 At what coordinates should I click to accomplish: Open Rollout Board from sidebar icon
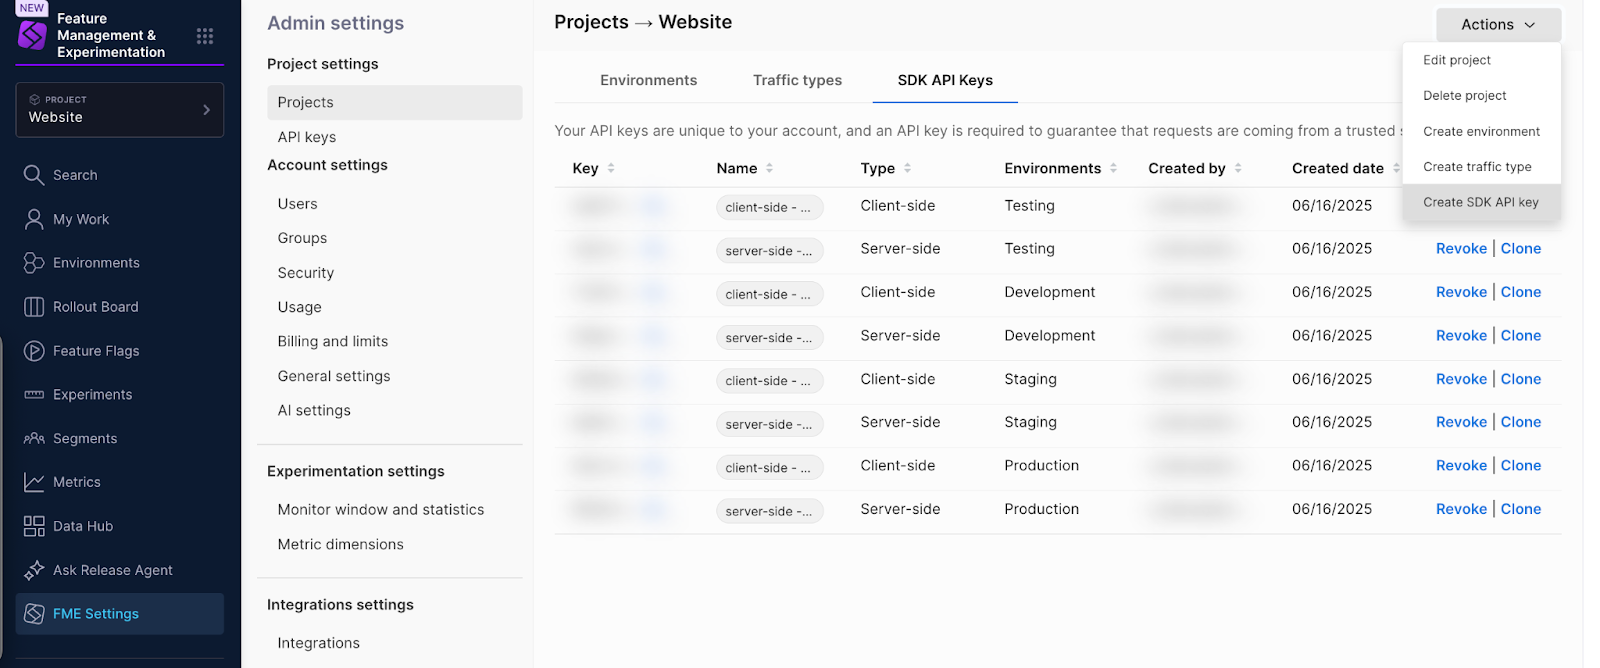tap(34, 307)
